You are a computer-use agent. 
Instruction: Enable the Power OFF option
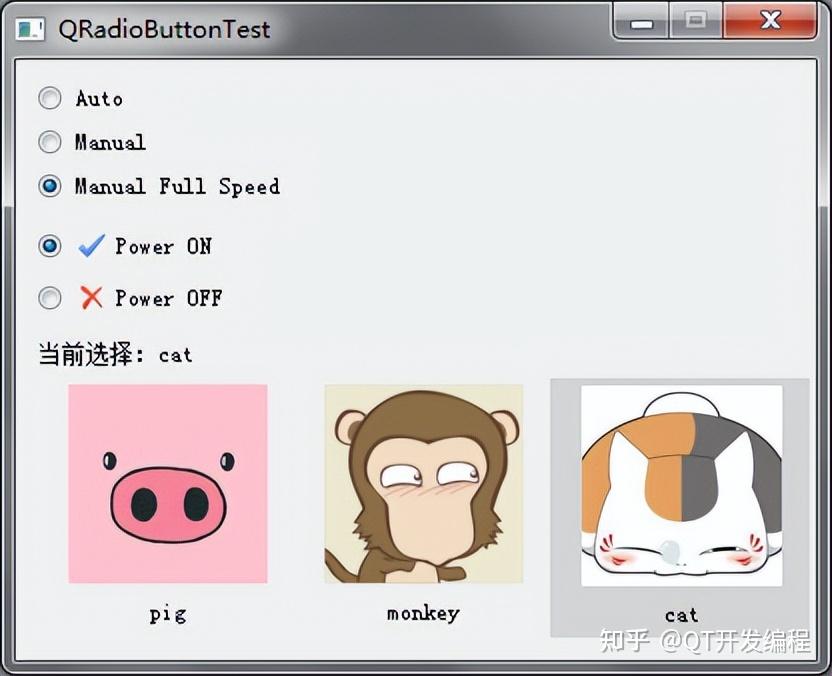[x=50, y=298]
